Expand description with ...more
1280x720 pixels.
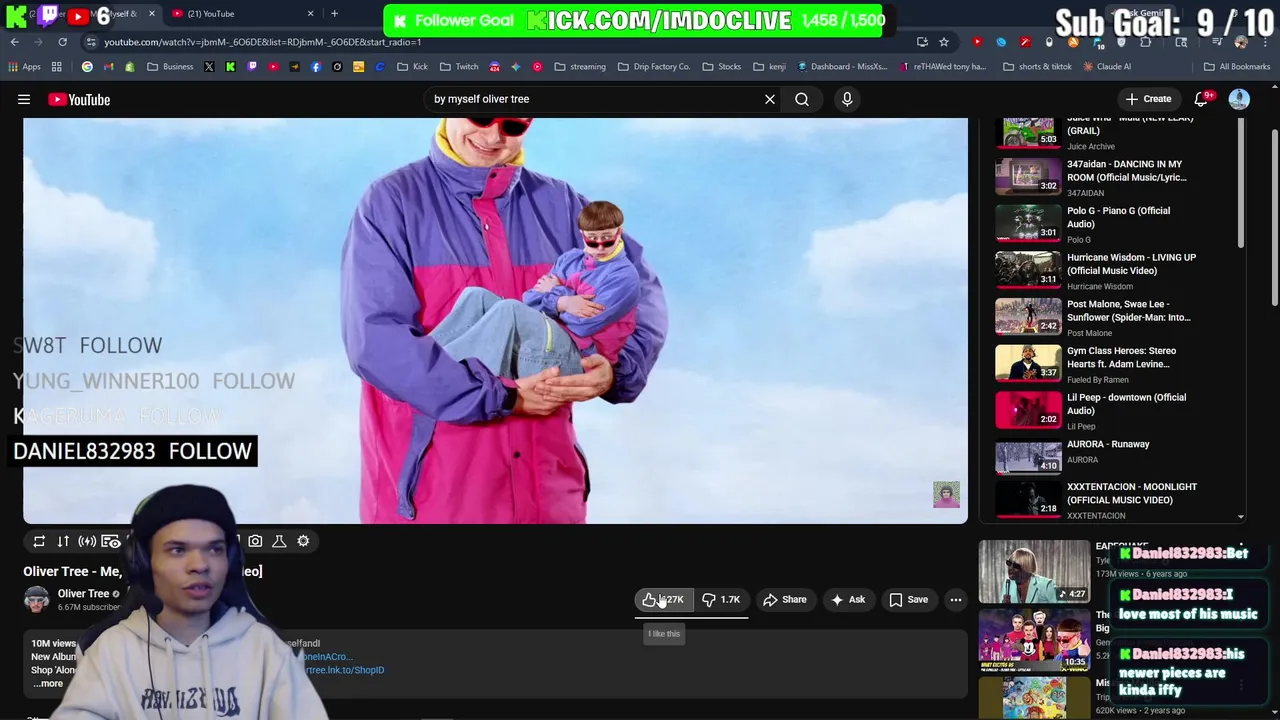[x=48, y=684]
